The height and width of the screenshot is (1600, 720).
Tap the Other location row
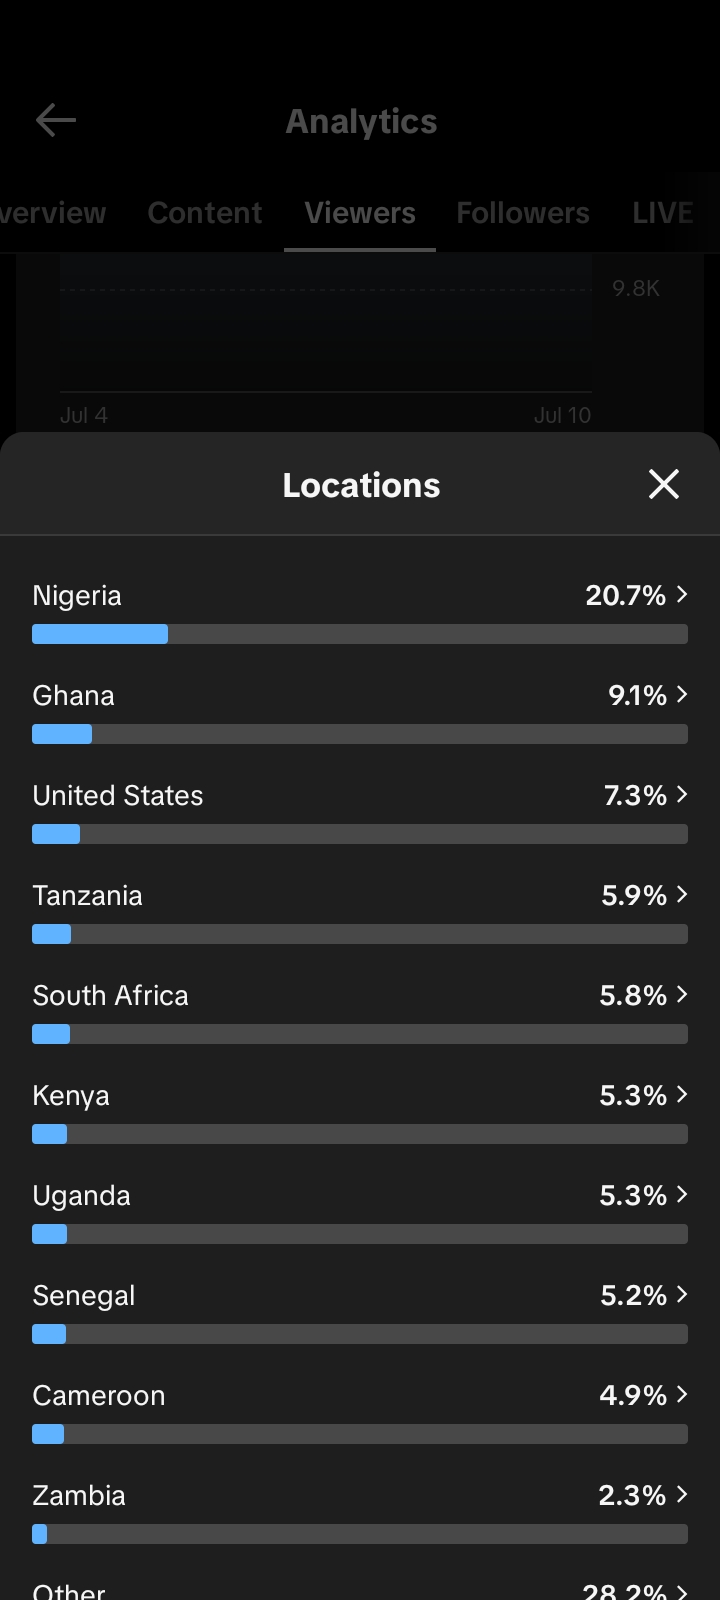360,1590
